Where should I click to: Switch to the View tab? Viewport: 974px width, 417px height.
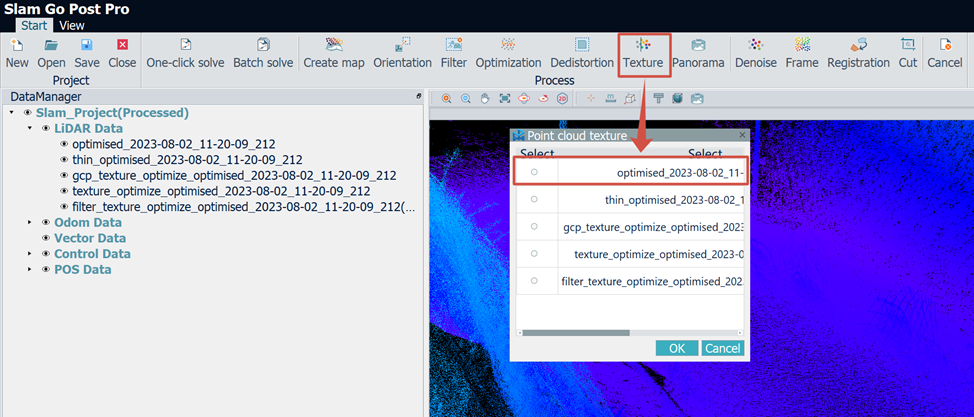point(72,25)
